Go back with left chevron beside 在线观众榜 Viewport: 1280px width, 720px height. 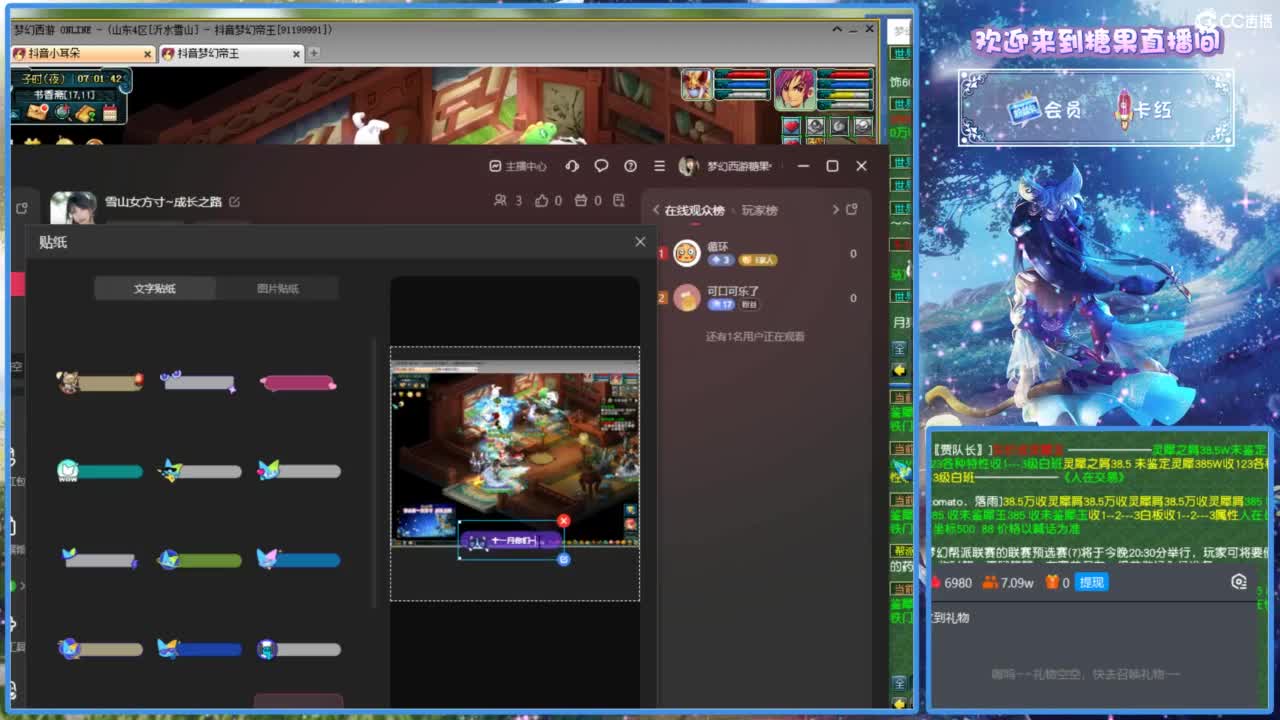click(656, 210)
